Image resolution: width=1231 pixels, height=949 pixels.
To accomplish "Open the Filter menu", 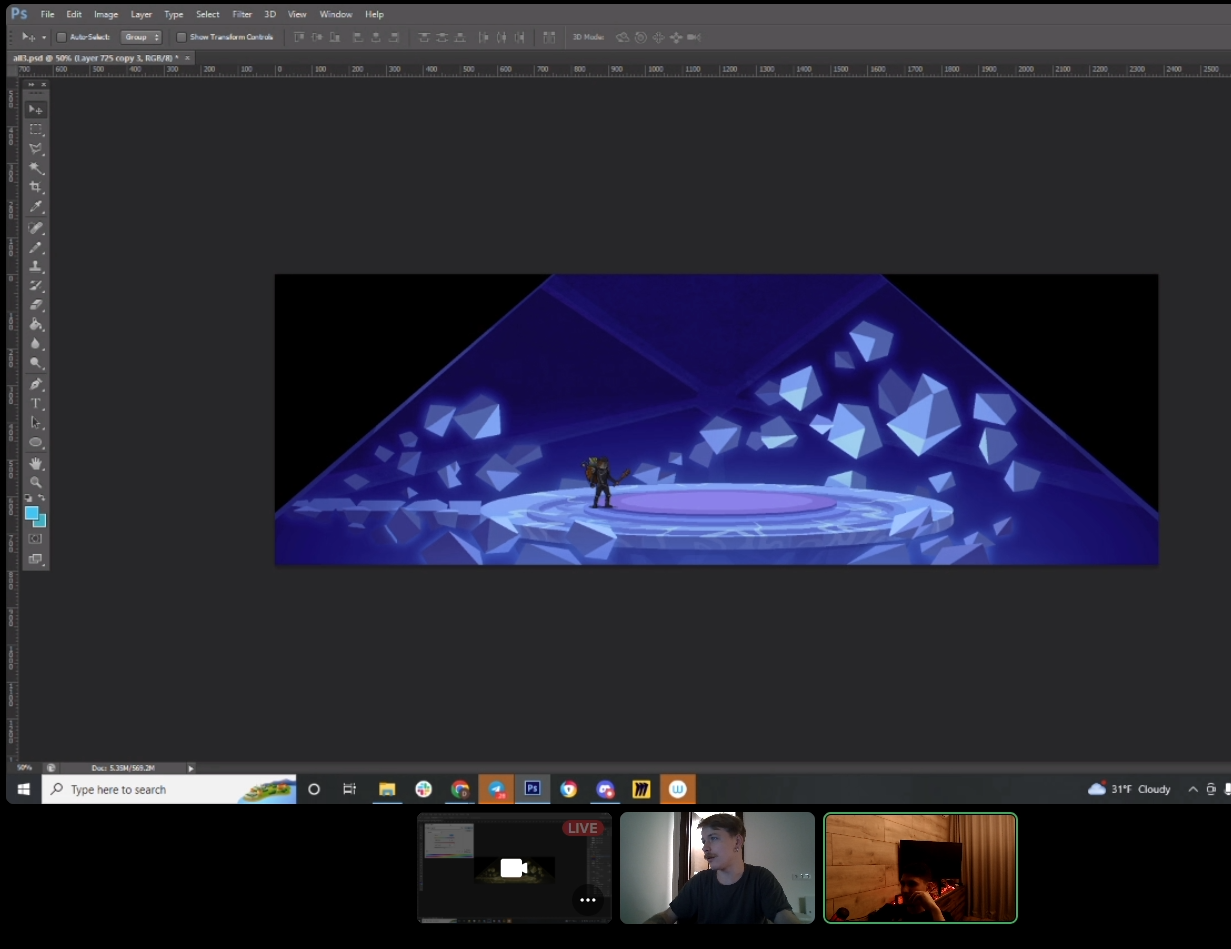I will 242,14.
